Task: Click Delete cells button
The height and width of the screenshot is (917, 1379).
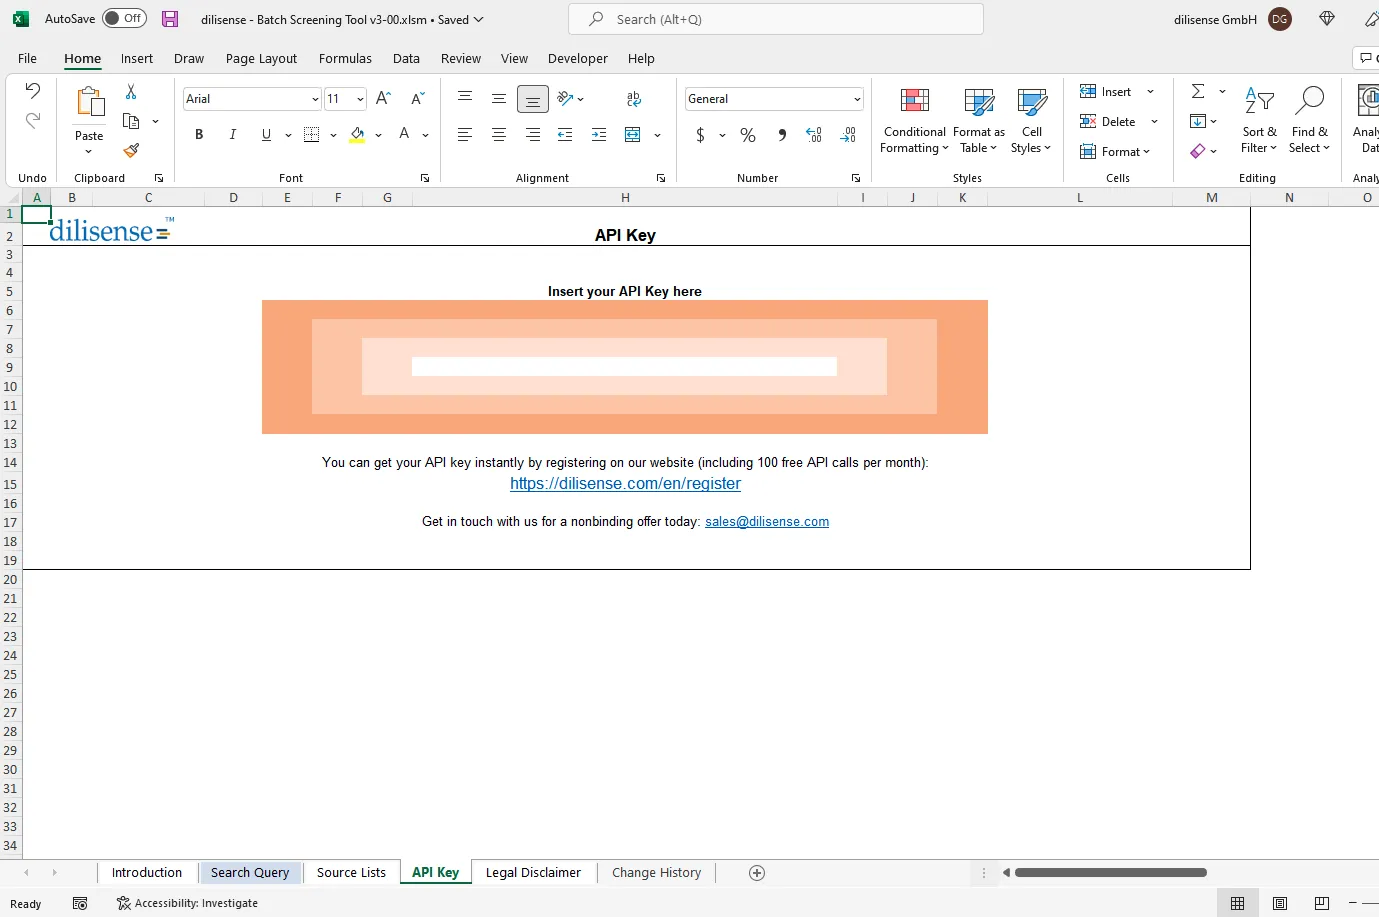Action: point(1108,122)
